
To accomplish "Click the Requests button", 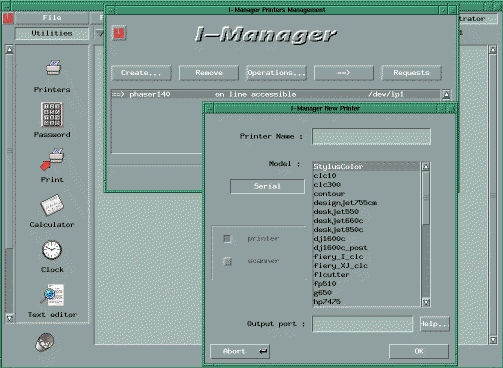I will click(411, 73).
